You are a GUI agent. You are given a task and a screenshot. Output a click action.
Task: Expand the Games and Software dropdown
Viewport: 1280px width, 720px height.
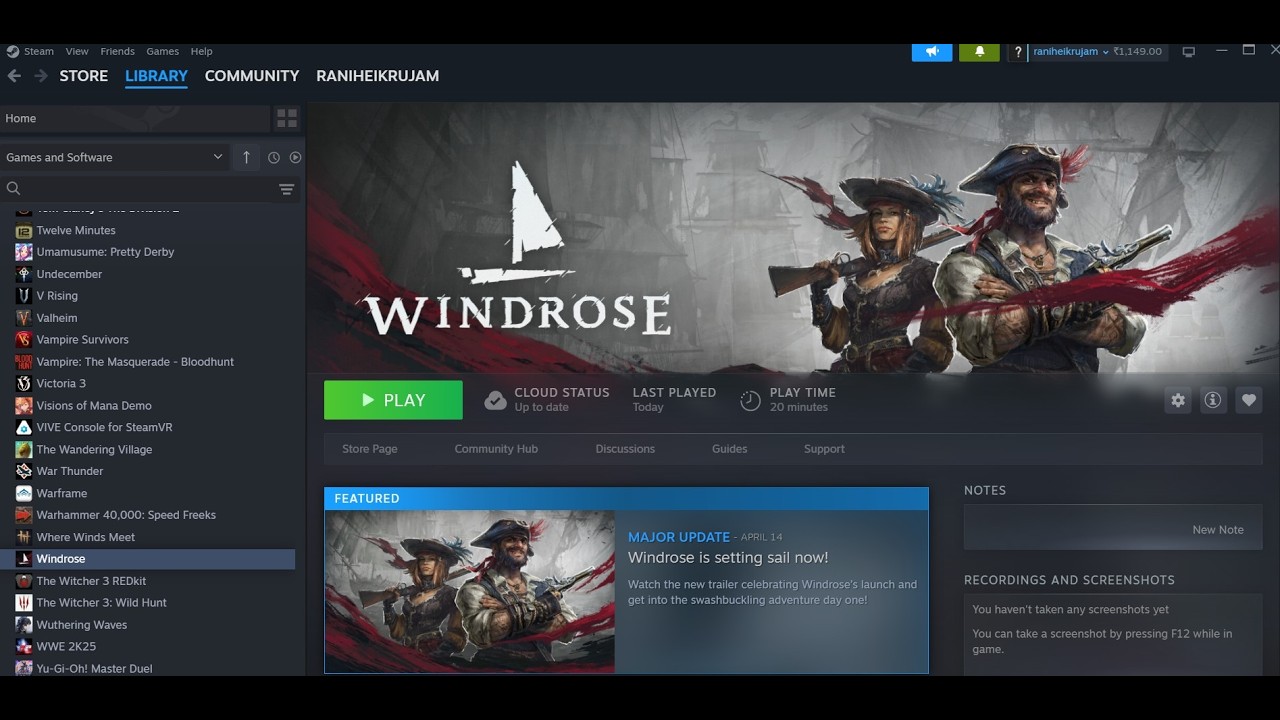tap(115, 157)
